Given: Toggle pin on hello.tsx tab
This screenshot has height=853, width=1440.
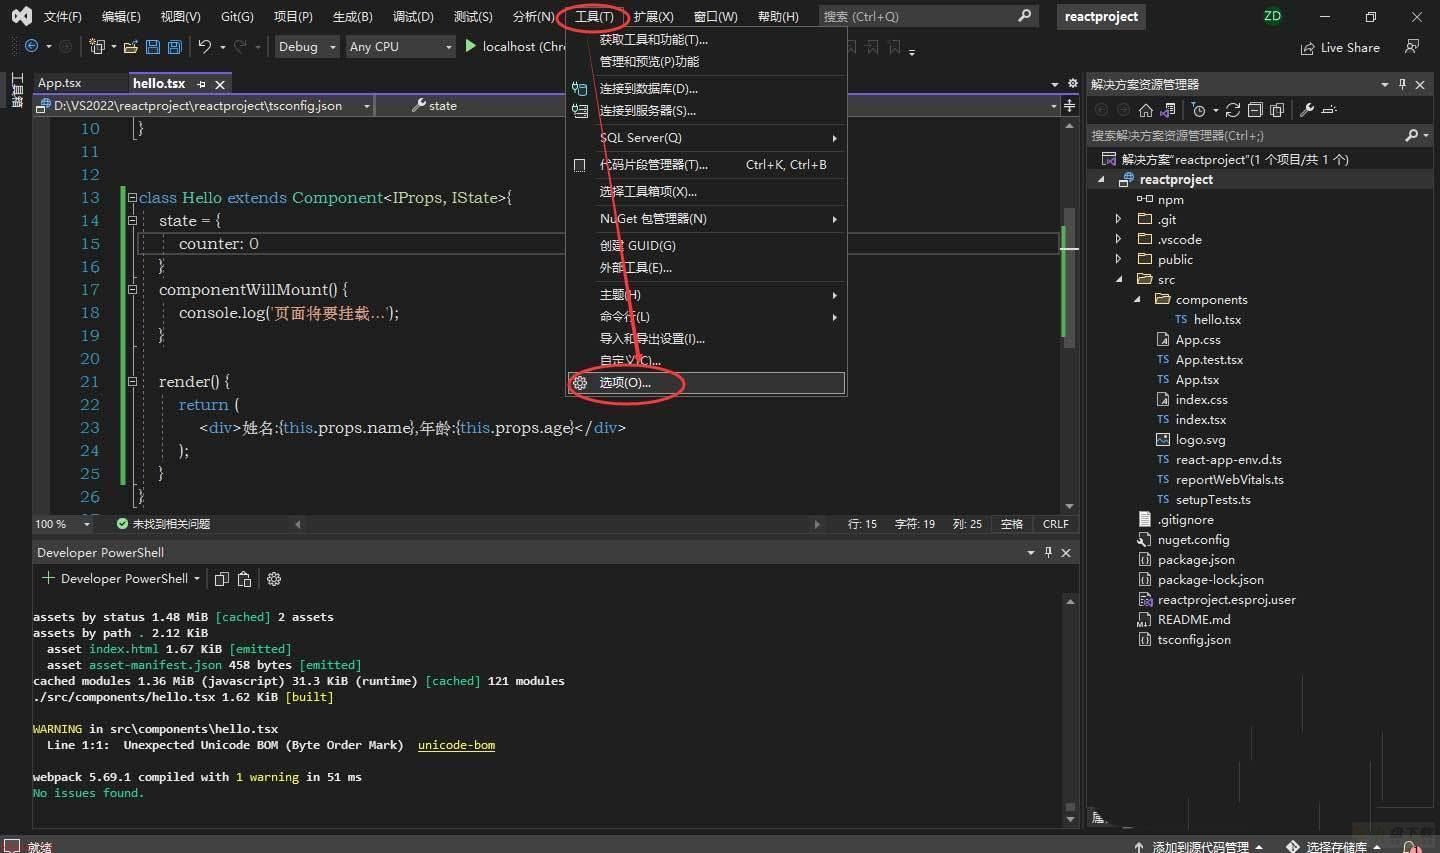Looking at the screenshot, I should pos(201,84).
